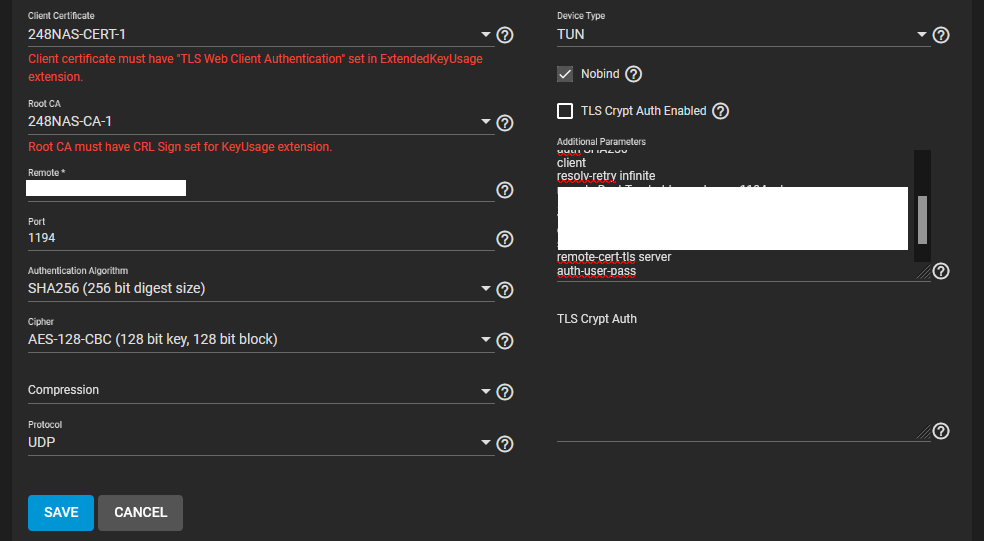The width and height of the screenshot is (984, 541).
Task: Enable TLS Crypt Auth checkbox
Action: coord(566,111)
